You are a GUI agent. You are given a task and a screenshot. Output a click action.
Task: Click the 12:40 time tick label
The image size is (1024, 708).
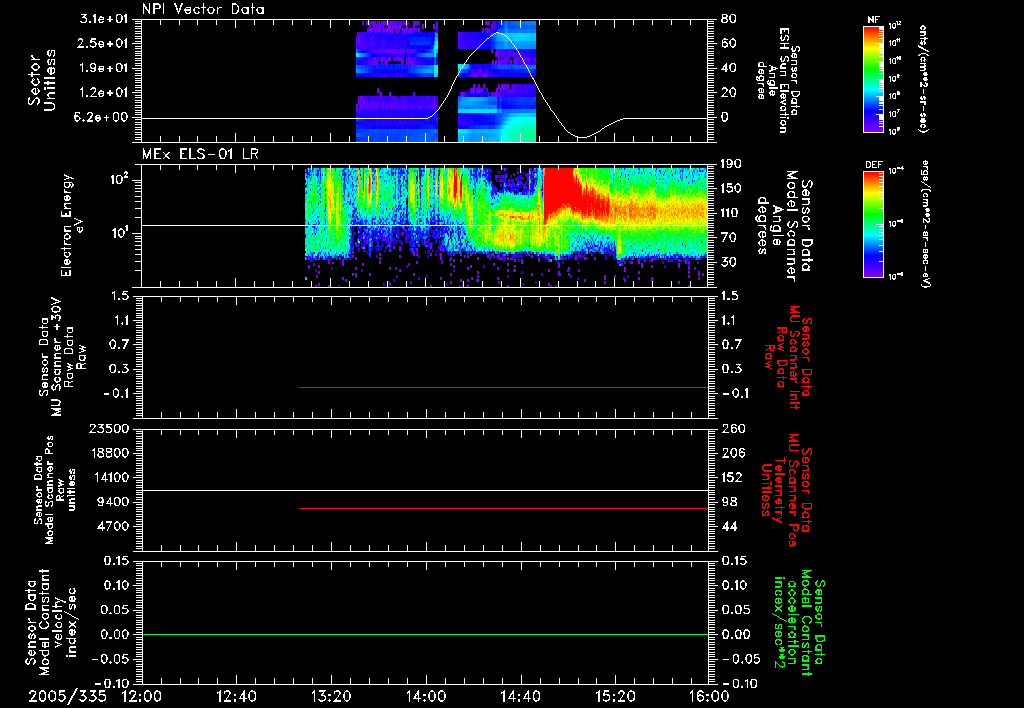click(236, 696)
